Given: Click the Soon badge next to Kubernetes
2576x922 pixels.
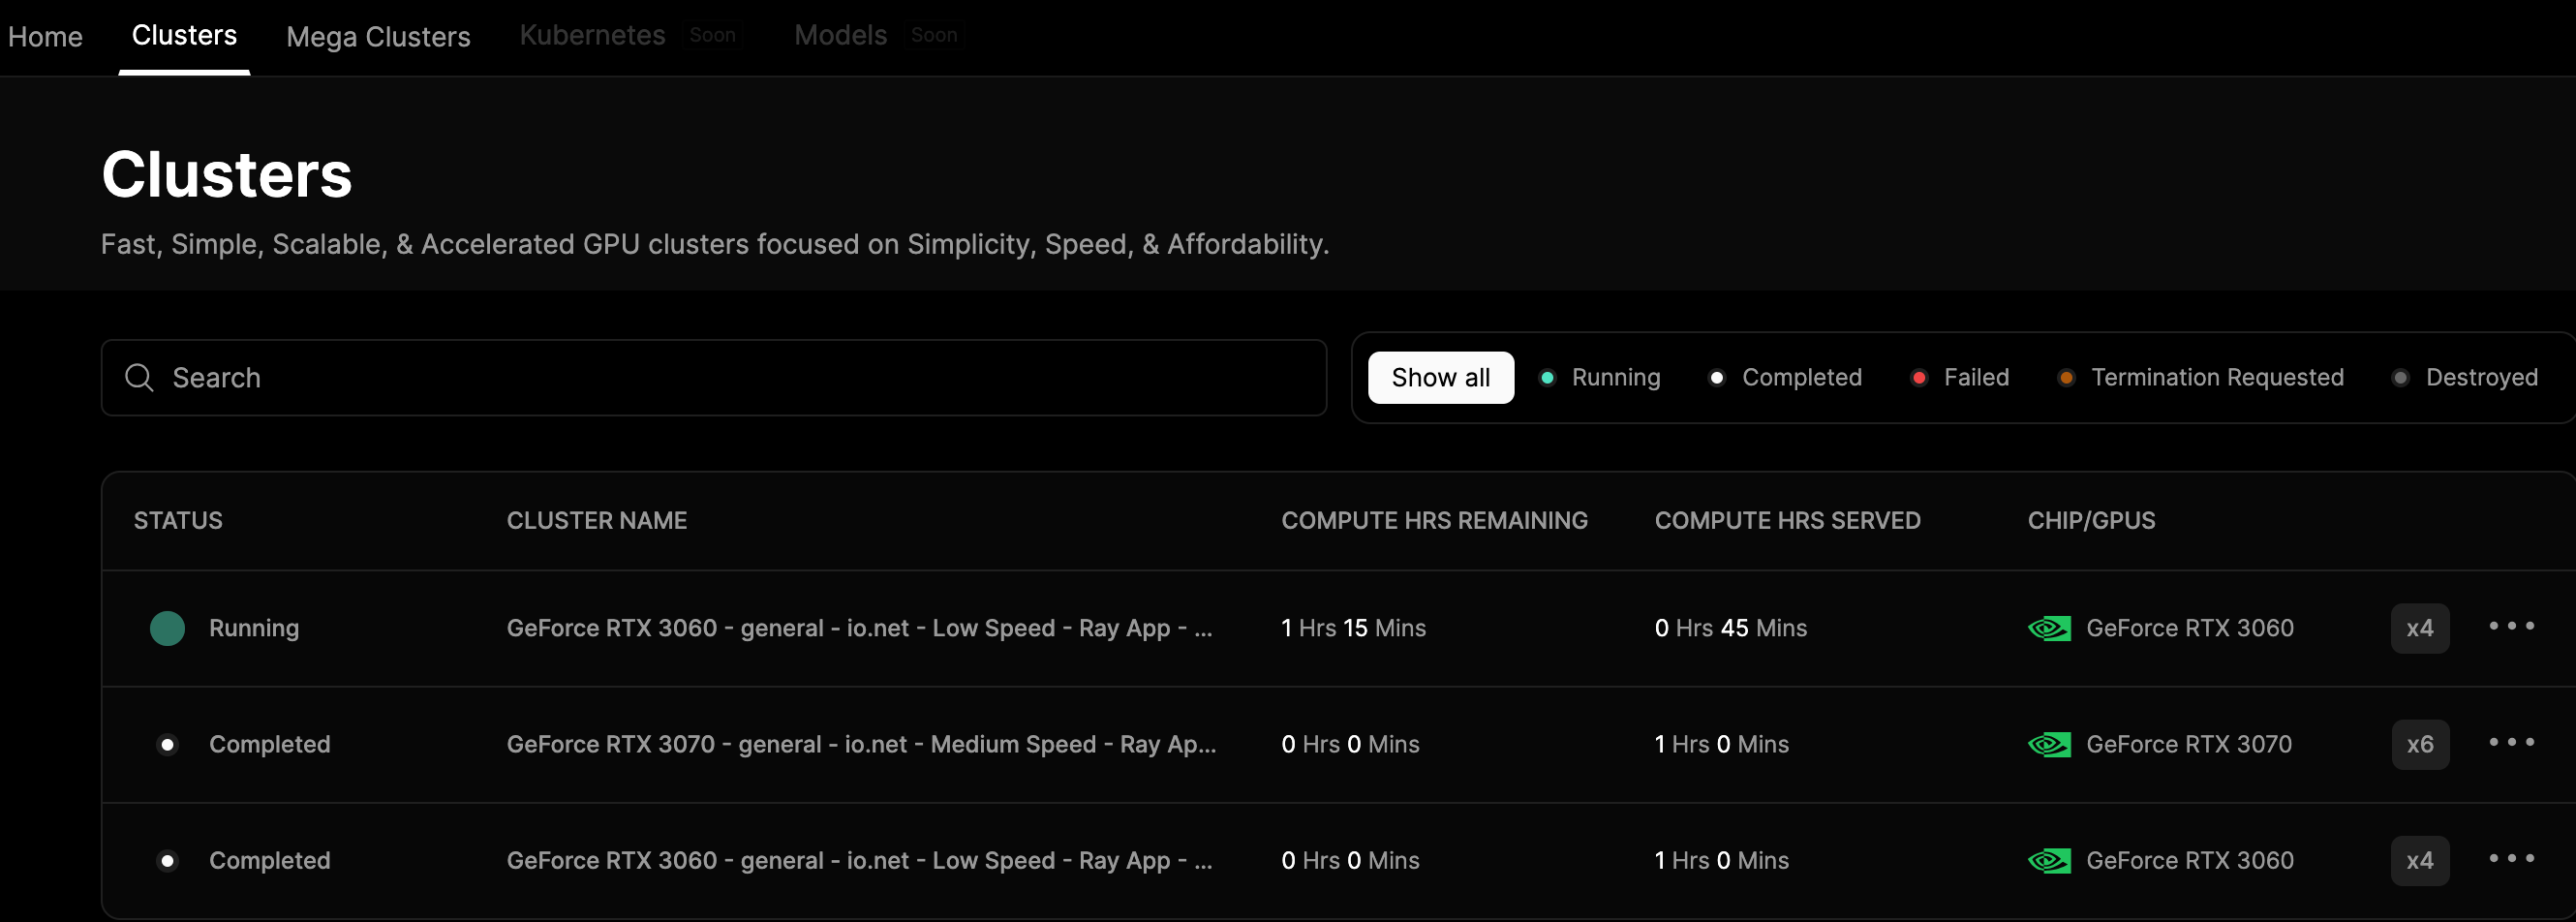Looking at the screenshot, I should pyautogui.click(x=712, y=35).
